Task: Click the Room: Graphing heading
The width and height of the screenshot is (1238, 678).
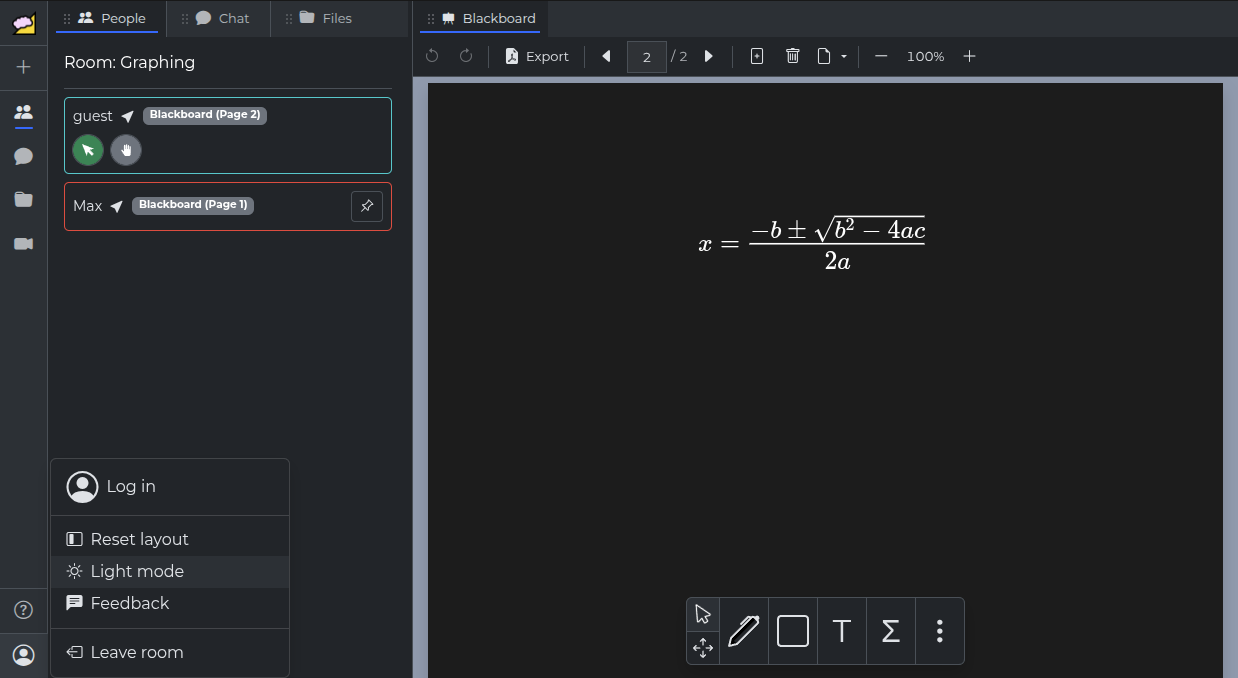Action: click(129, 62)
